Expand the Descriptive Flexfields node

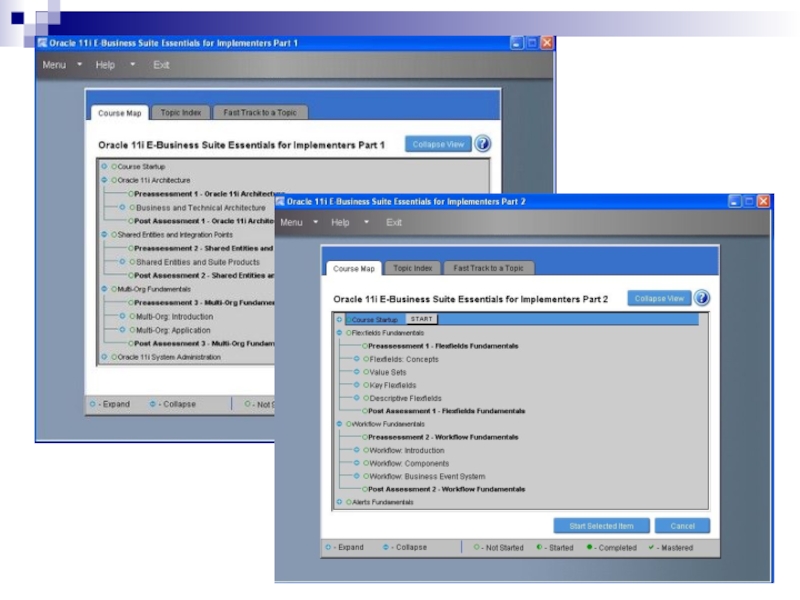point(357,398)
